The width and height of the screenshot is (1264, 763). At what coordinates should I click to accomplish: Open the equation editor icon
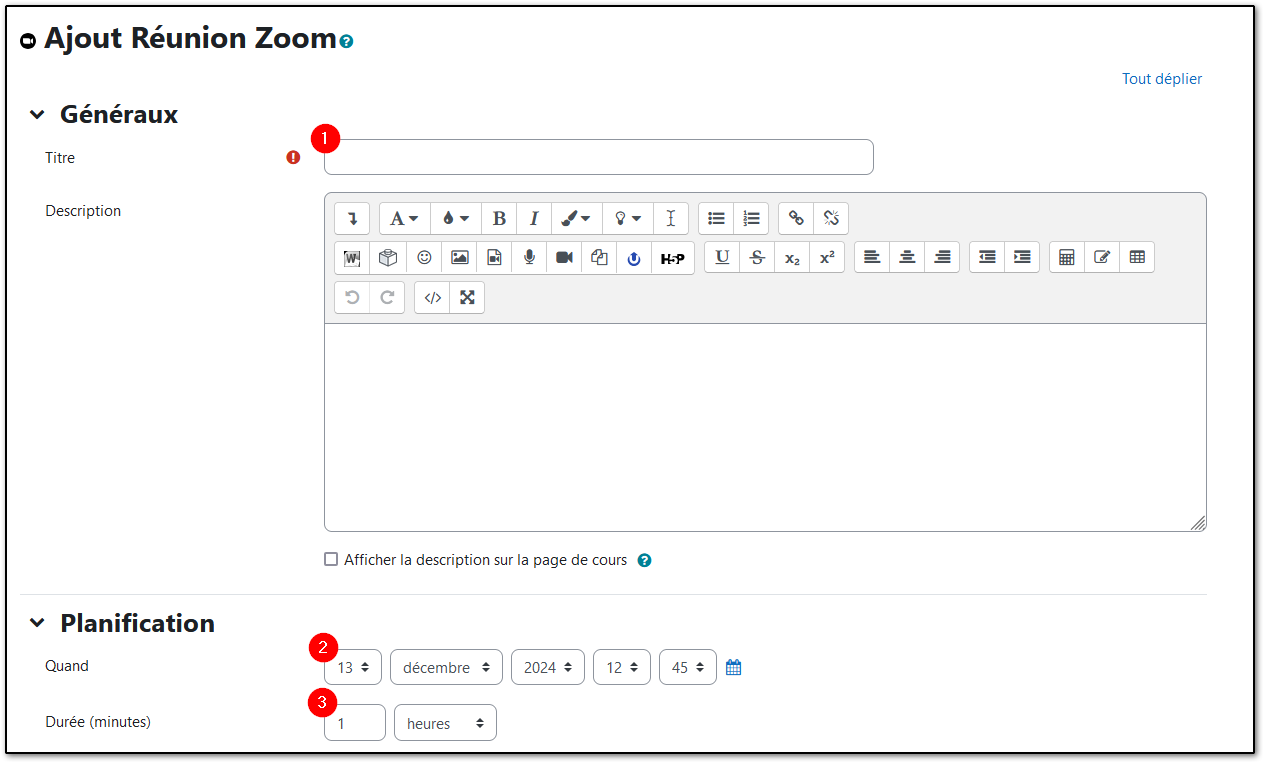coord(1066,257)
